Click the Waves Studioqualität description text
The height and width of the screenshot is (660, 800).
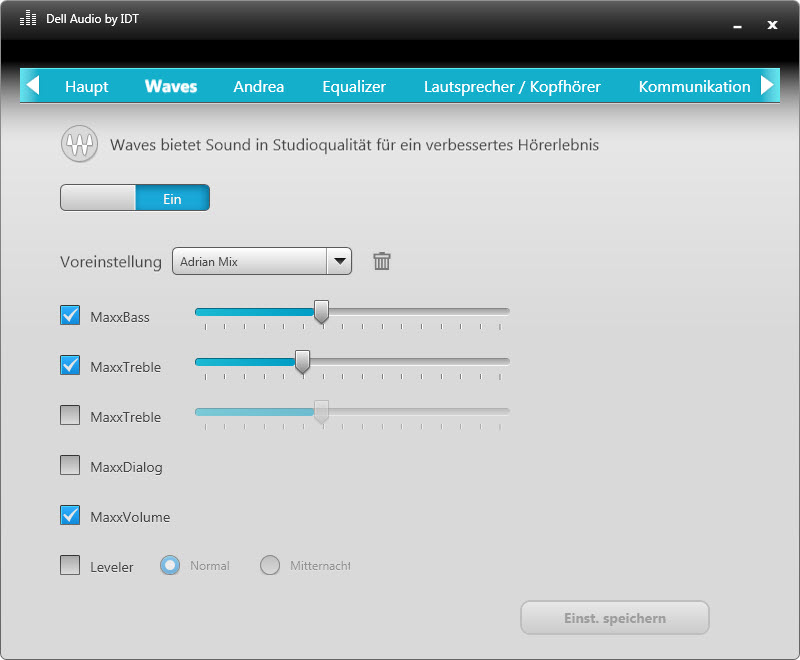click(x=355, y=145)
